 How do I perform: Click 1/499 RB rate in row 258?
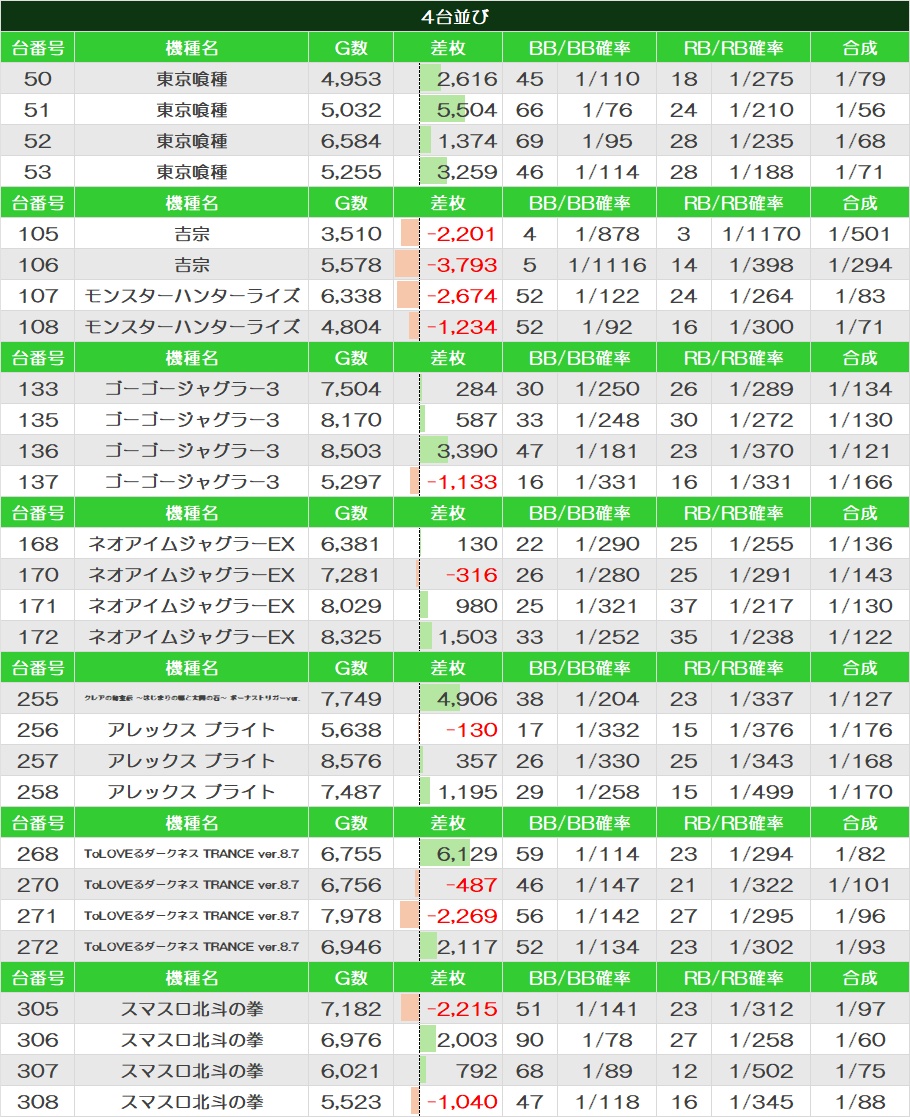click(761, 791)
